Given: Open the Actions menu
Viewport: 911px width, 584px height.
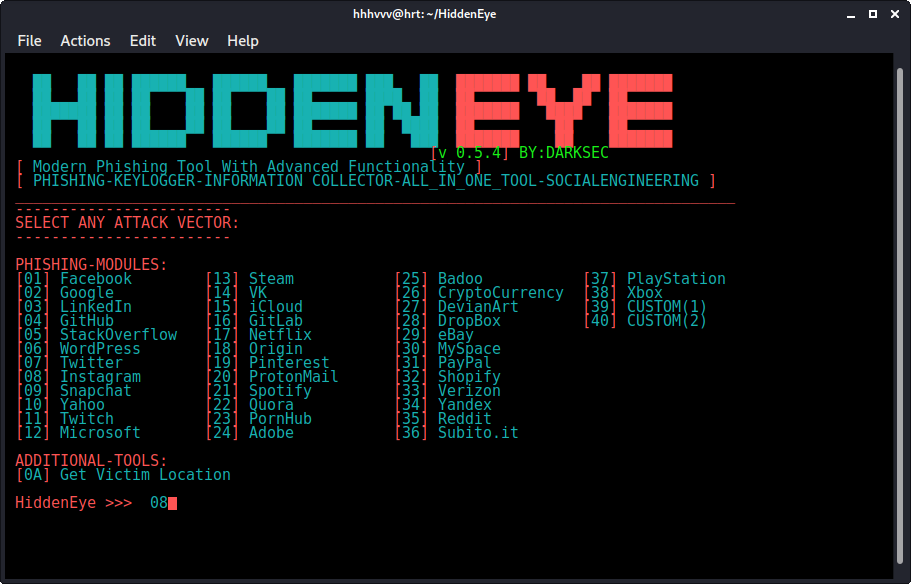Looking at the screenshot, I should tap(85, 41).
